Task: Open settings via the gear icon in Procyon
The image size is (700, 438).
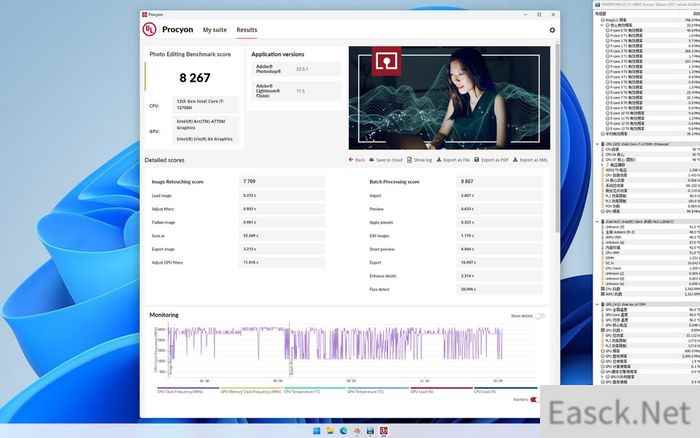Action: click(552, 30)
